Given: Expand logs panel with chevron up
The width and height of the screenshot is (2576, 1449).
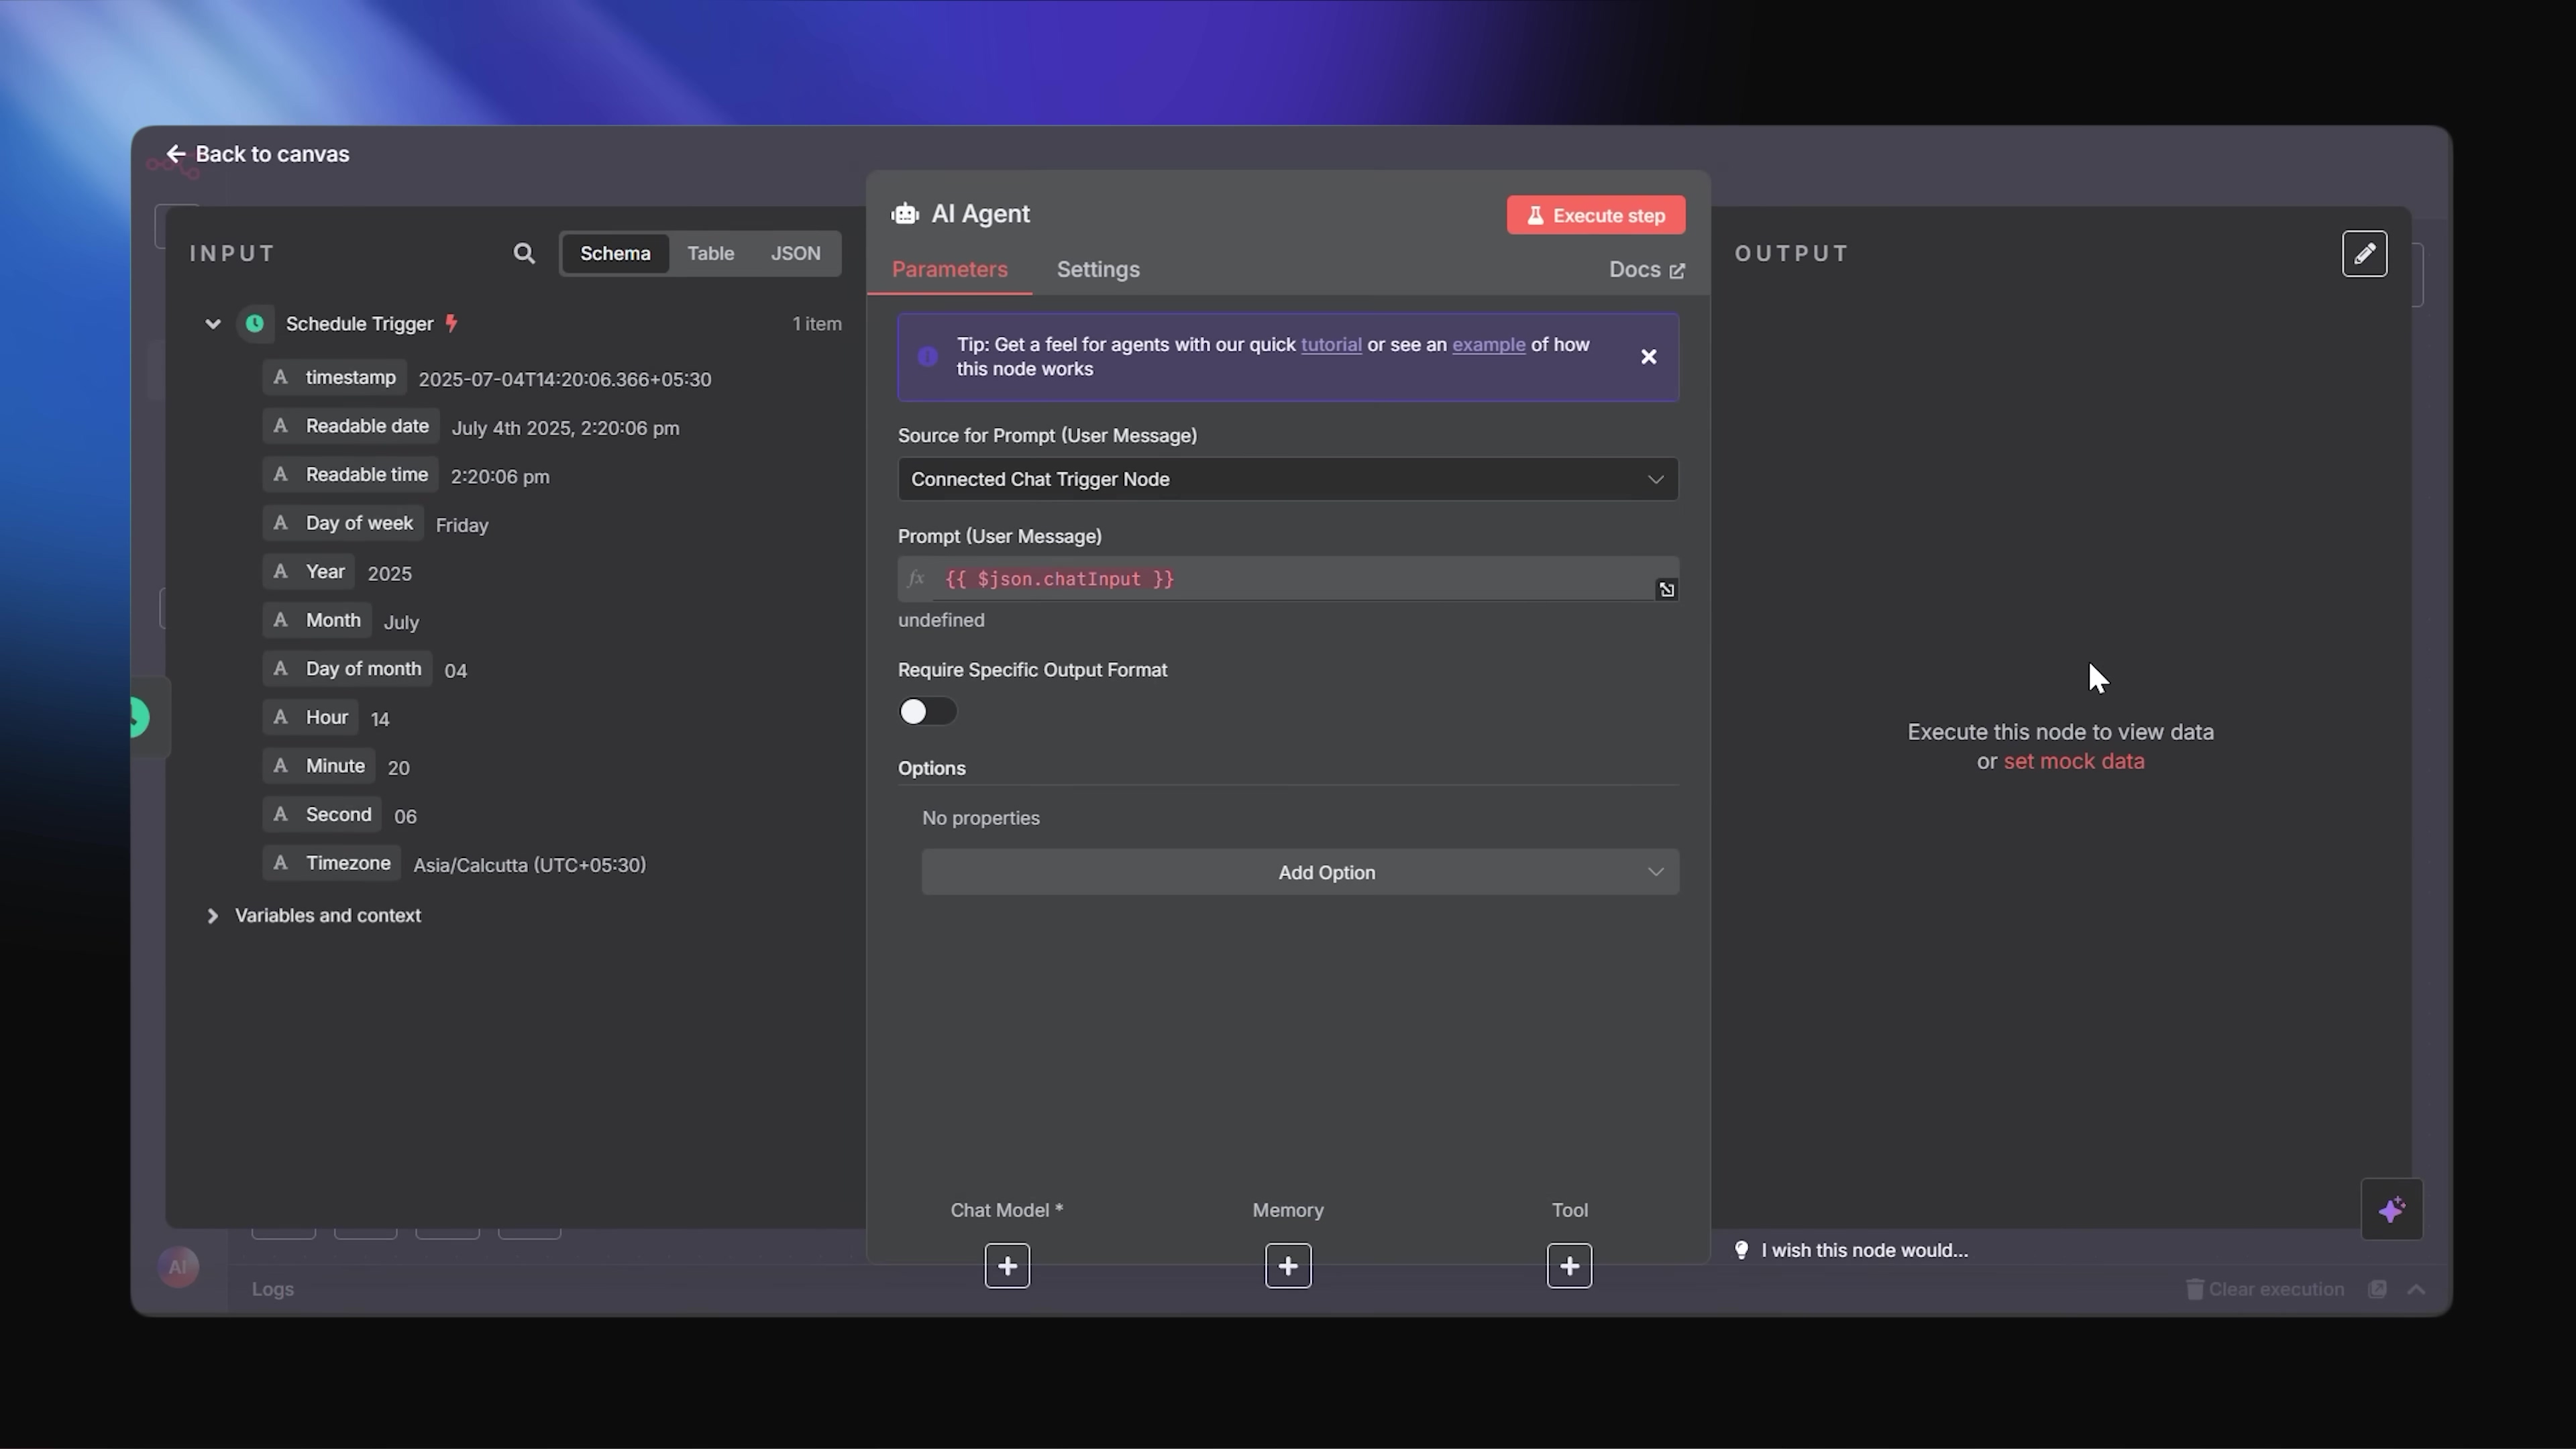Looking at the screenshot, I should click(x=2417, y=1290).
